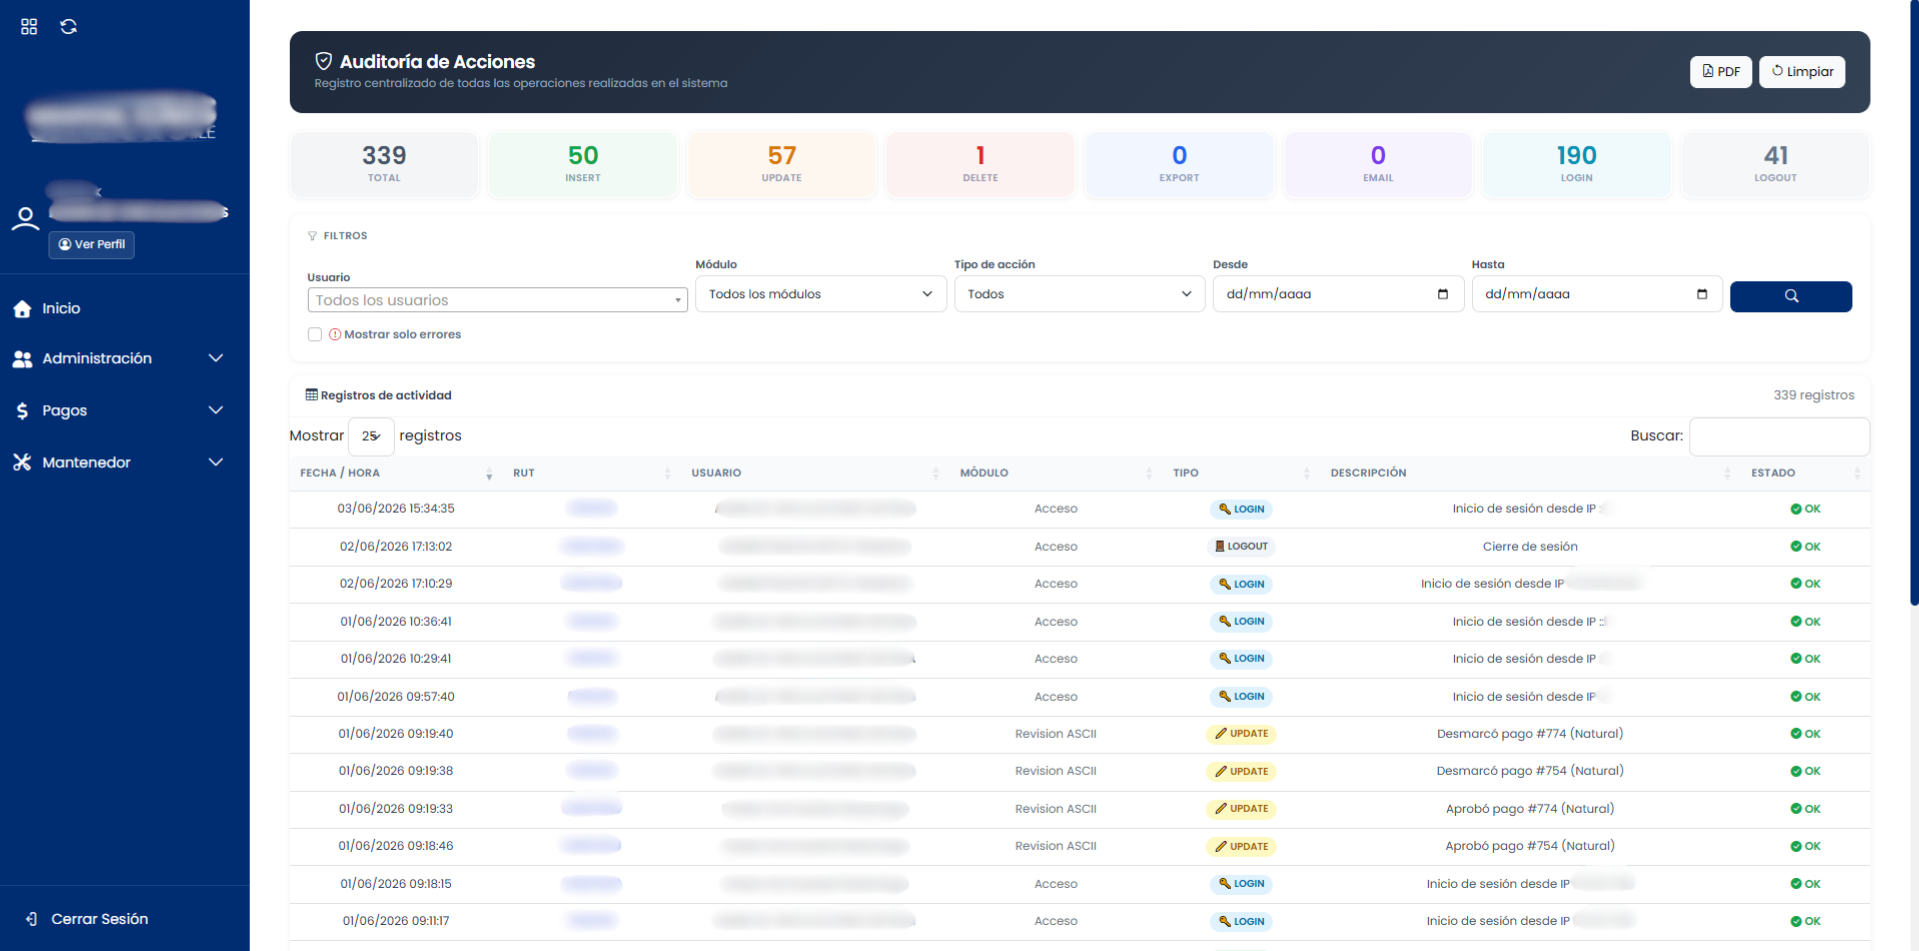Sort by Estado column
The width and height of the screenshot is (1919, 951).
[1805, 473]
